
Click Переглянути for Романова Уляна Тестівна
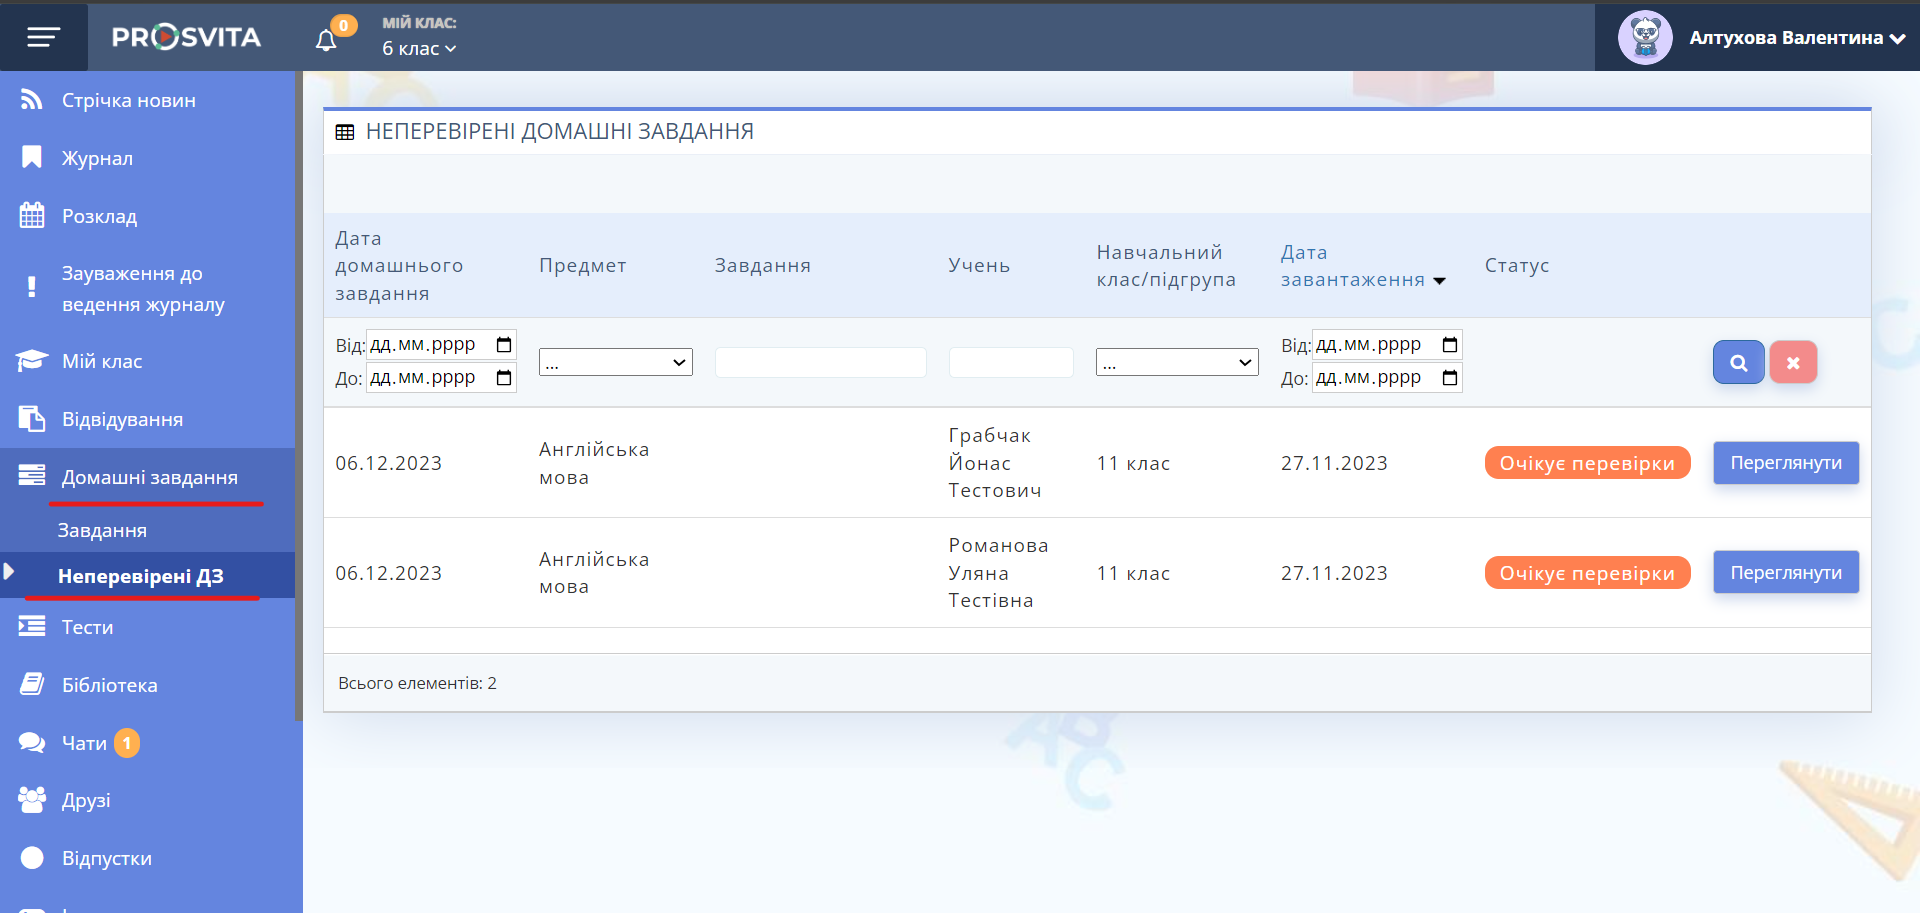click(1785, 573)
